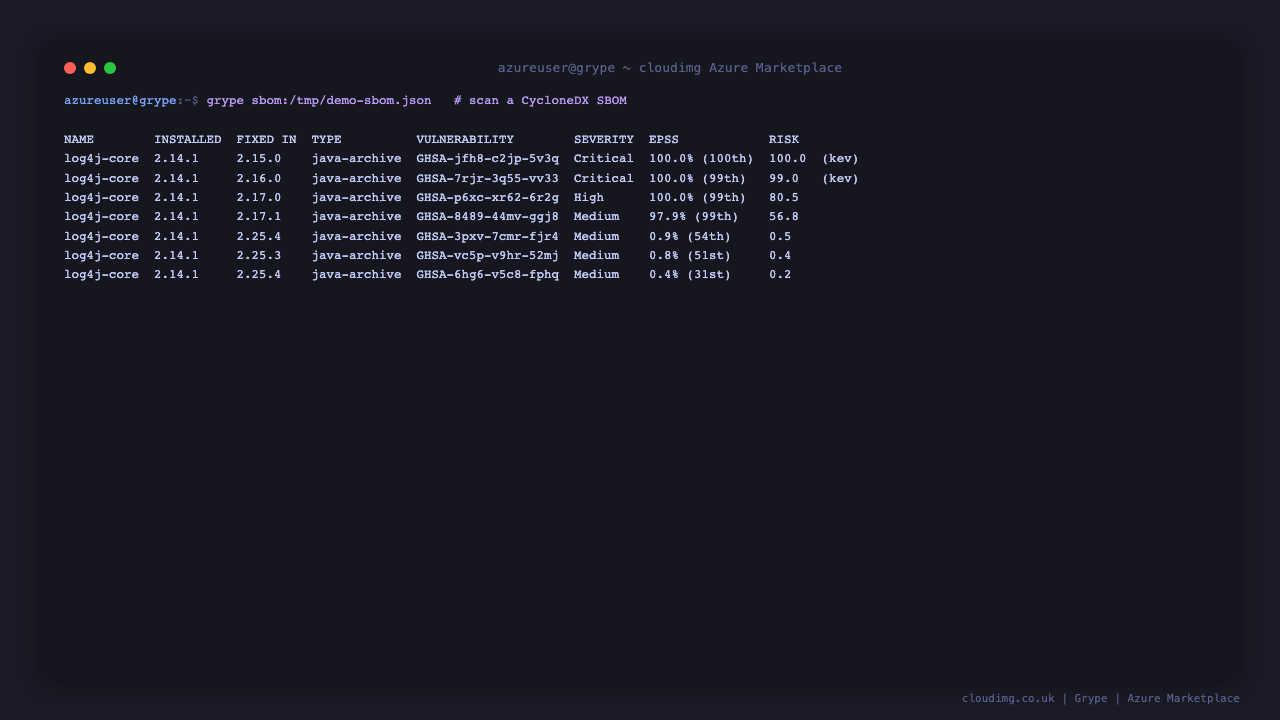
Task: Click fixed version 2.15.0
Action: tap(259, 159)
